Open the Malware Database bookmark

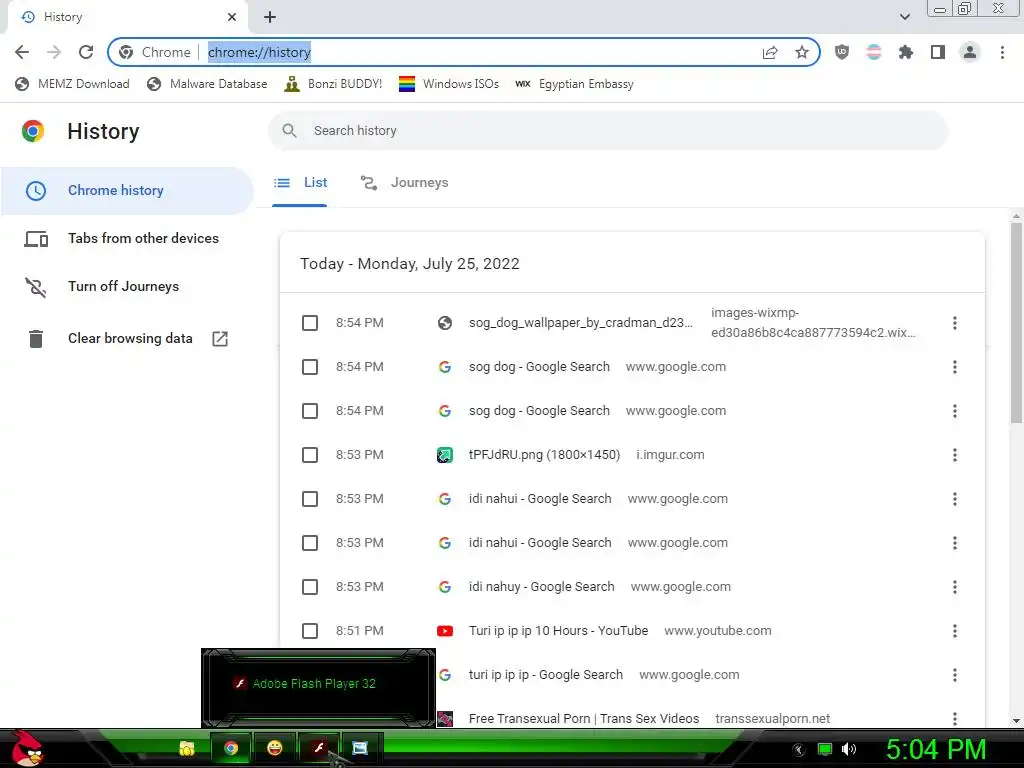coord(207,84)
